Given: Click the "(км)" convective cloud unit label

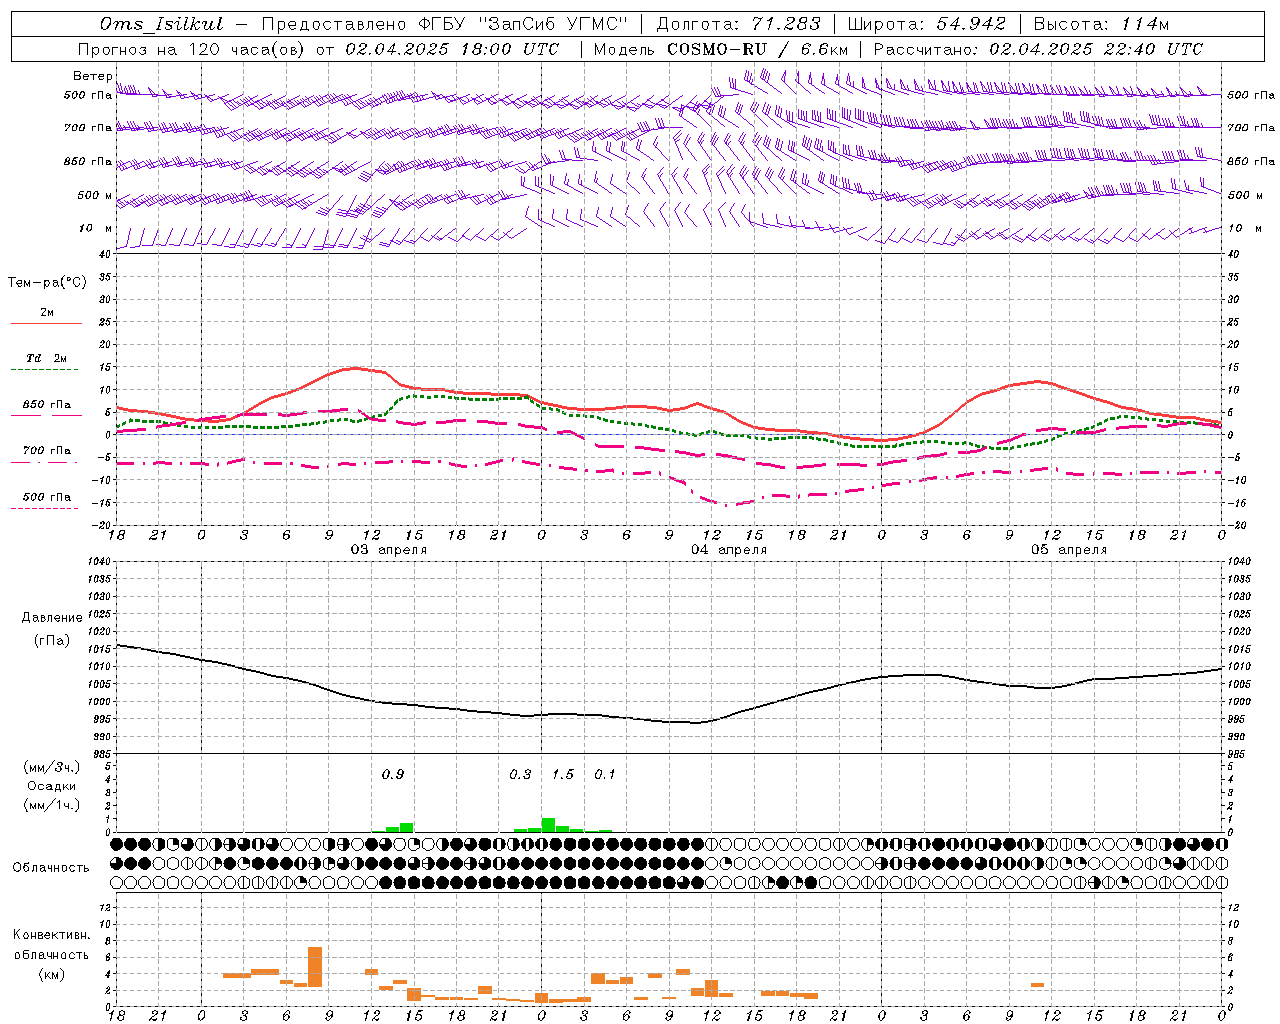Looking at the screenshot, I should (x=51, y=974).
